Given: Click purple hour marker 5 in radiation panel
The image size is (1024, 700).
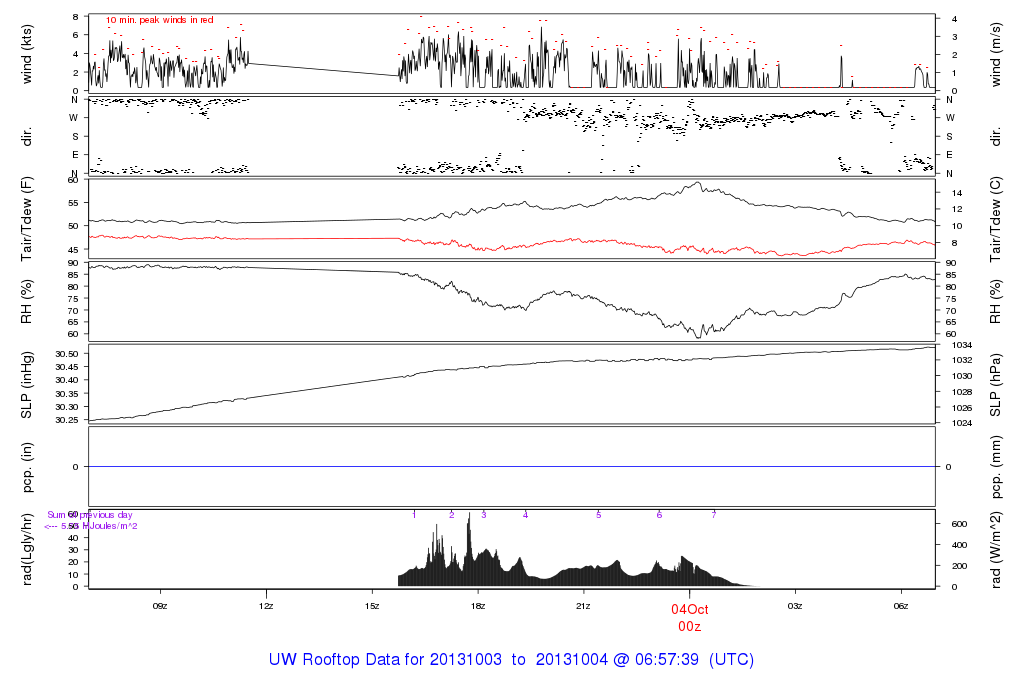Looking at the screenshot, I should (598, 515).
